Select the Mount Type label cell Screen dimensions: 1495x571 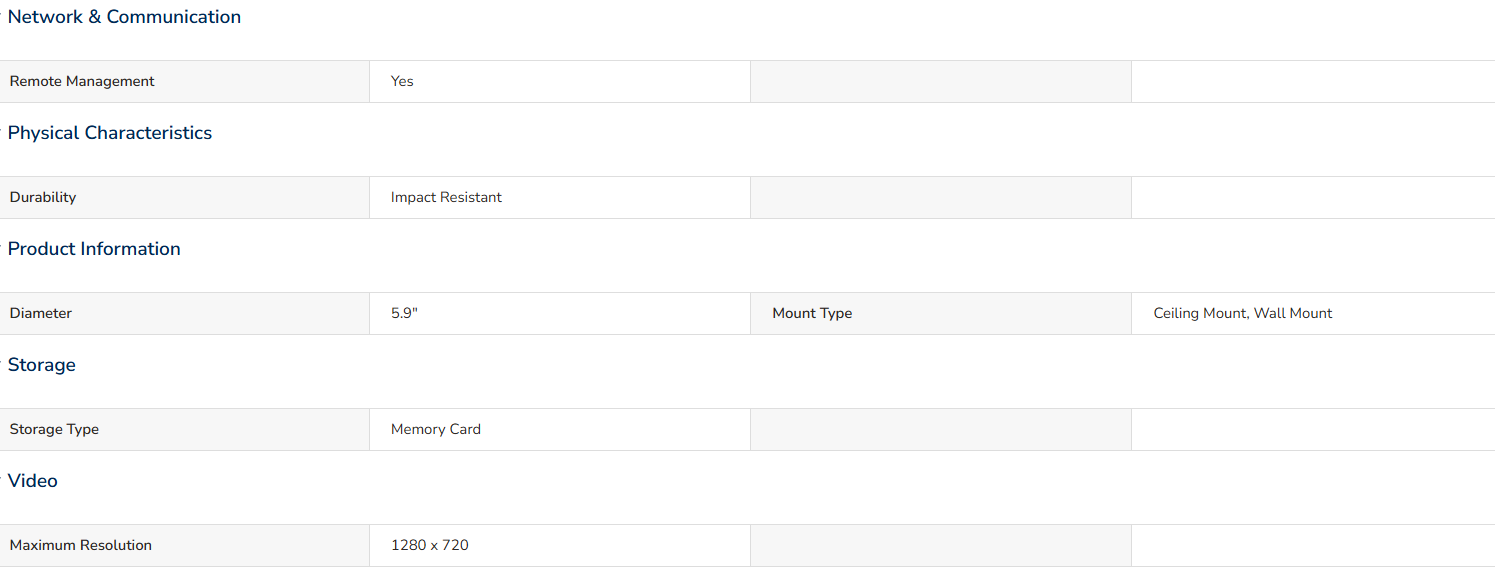coord(941,313)
